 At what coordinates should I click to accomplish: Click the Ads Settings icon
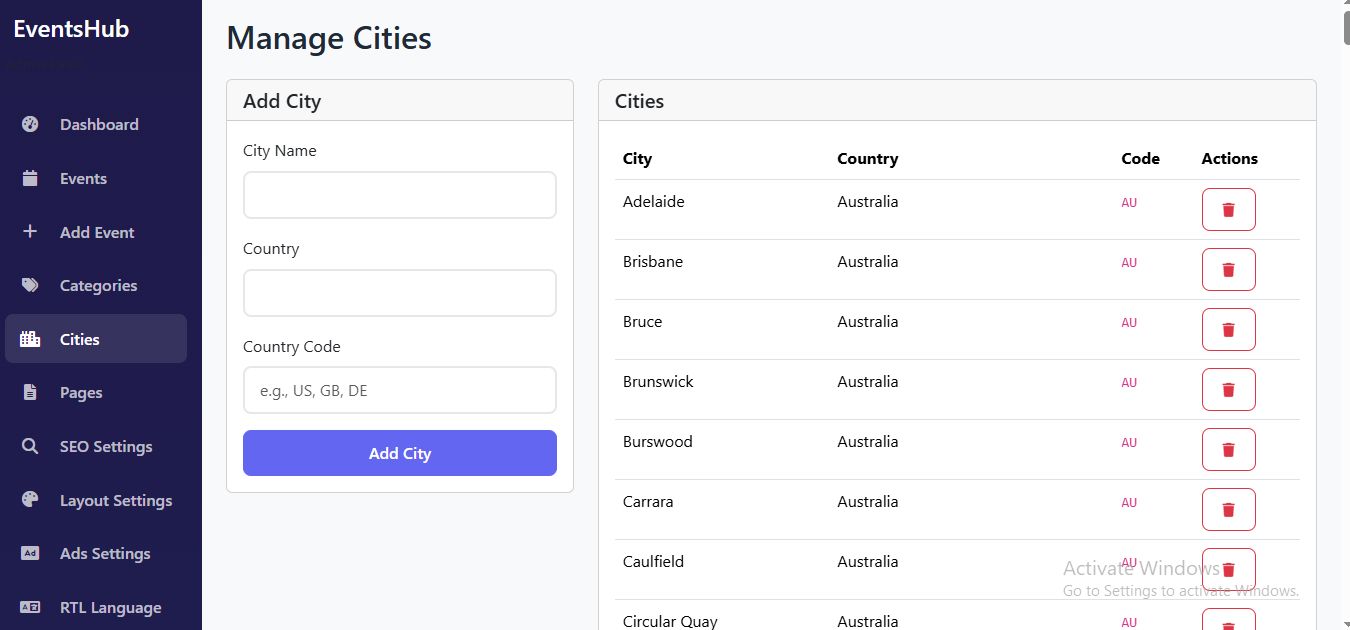point(30,554)
